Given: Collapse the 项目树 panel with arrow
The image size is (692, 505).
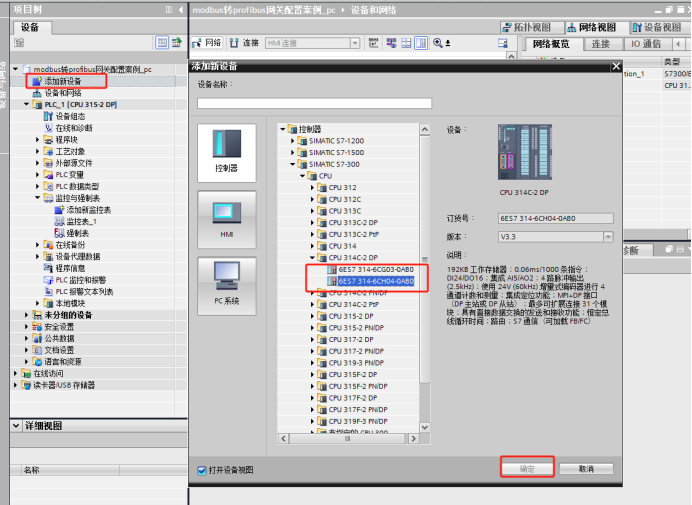Looking at the screenshot, I should coord(181,10).
